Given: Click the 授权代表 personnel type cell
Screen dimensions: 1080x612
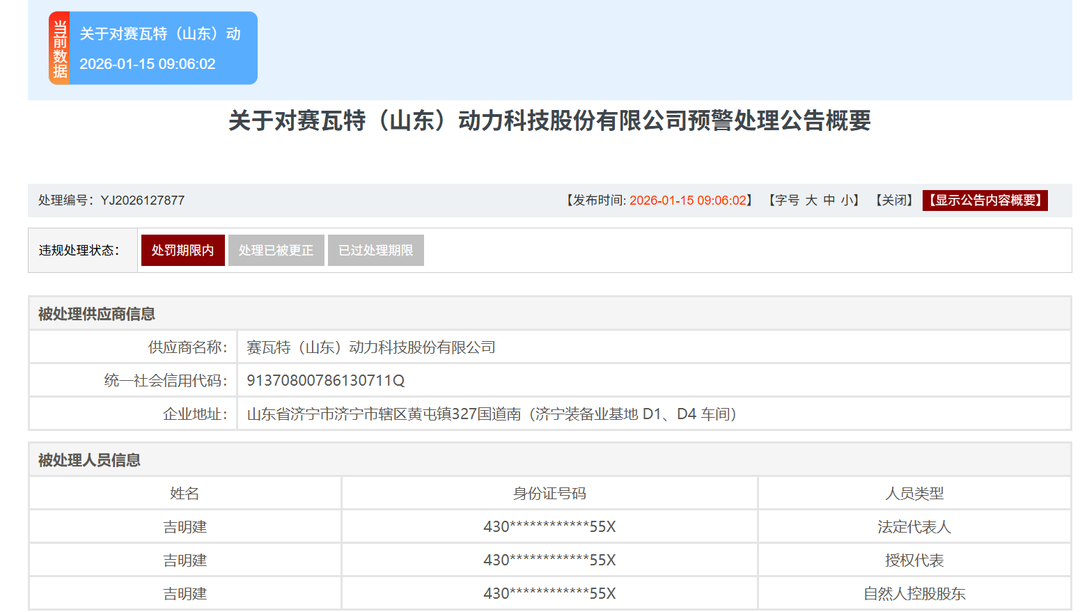Looking at the screenshot, I should point(914,560).
